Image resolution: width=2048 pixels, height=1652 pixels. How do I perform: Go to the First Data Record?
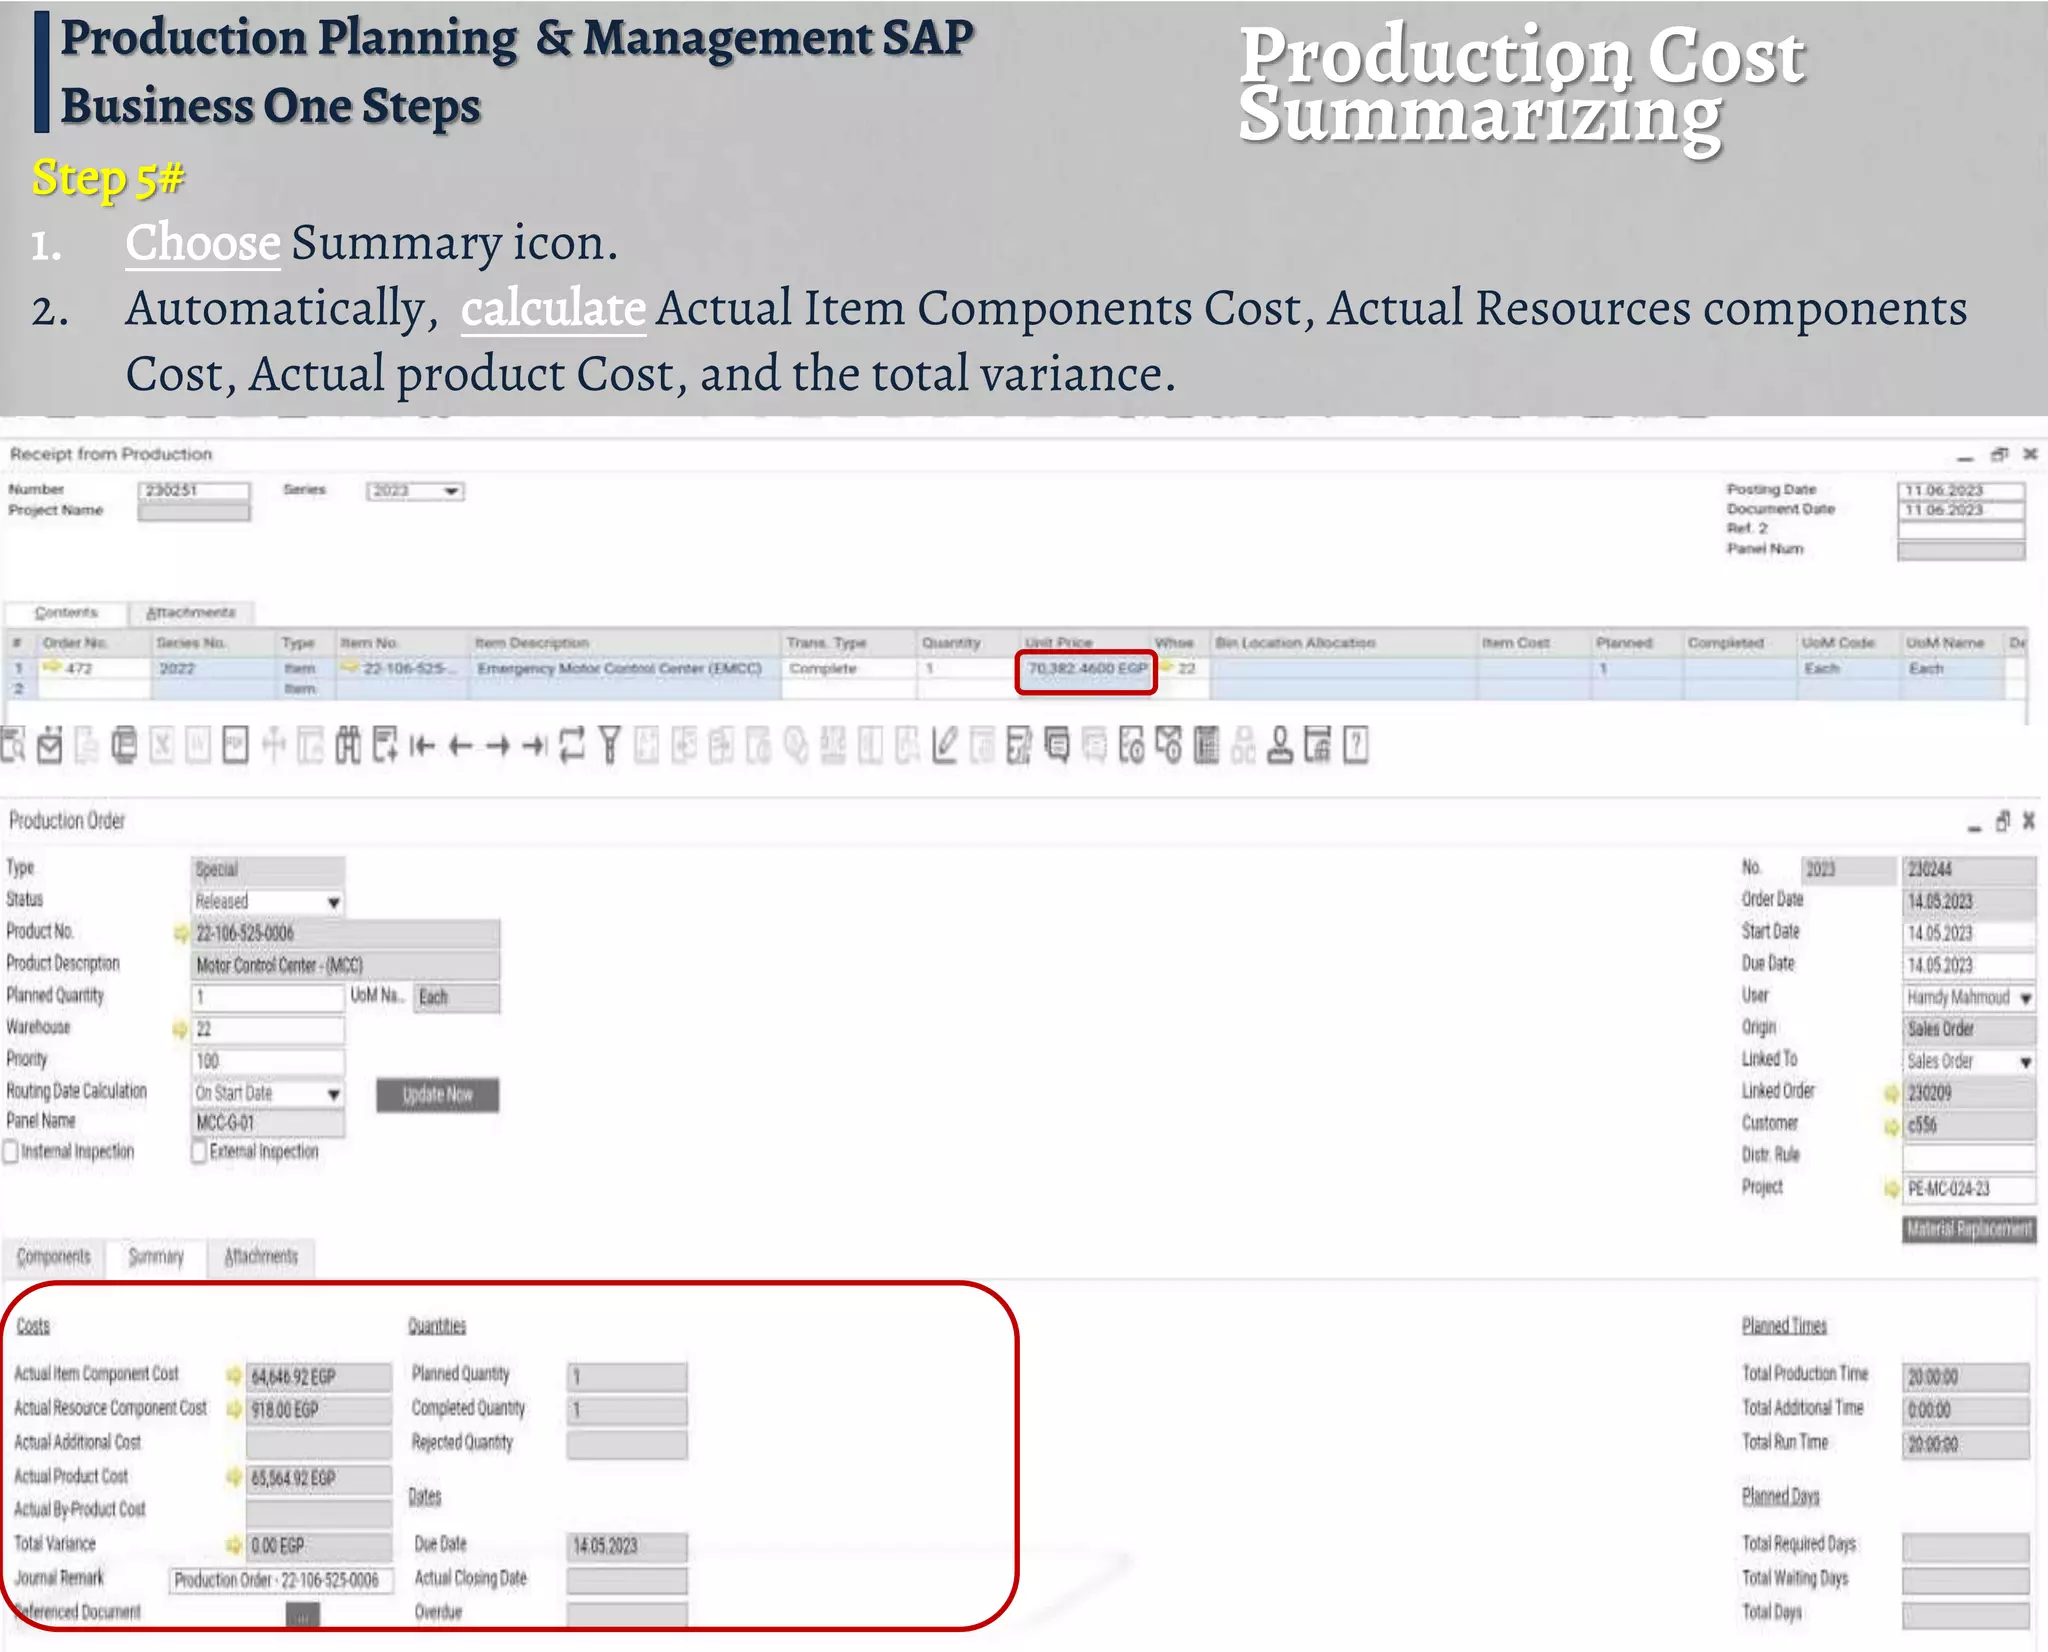[x=422, y=746]
